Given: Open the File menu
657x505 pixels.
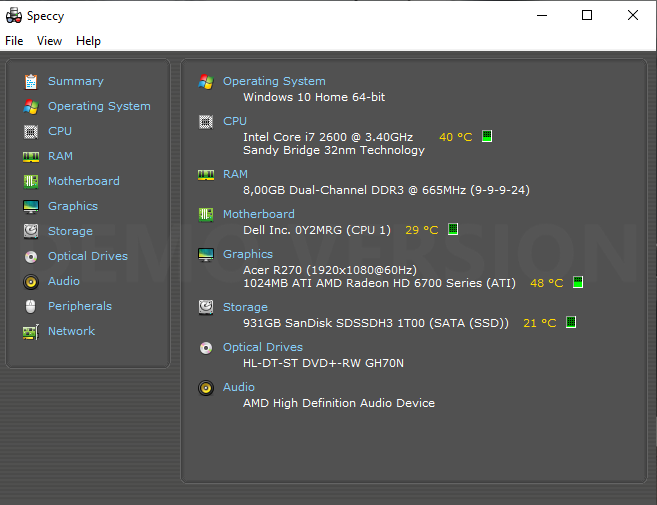Looking at the screenshot, I should click(14, 41).
